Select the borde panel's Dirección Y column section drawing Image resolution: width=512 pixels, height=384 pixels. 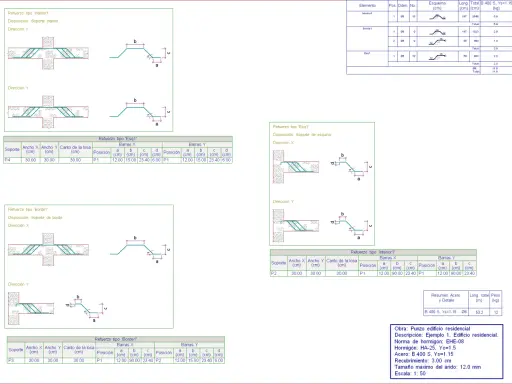31,308
